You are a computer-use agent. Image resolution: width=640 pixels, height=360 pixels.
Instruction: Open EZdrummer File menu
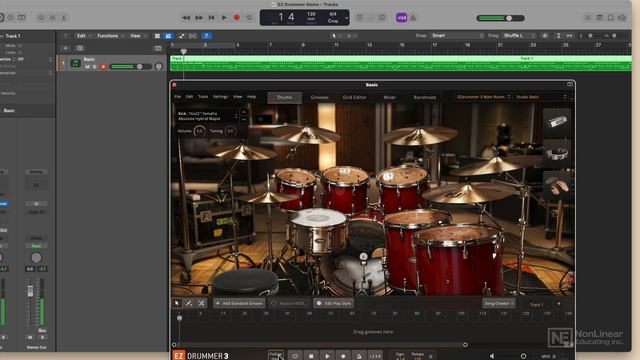(178, 97)
